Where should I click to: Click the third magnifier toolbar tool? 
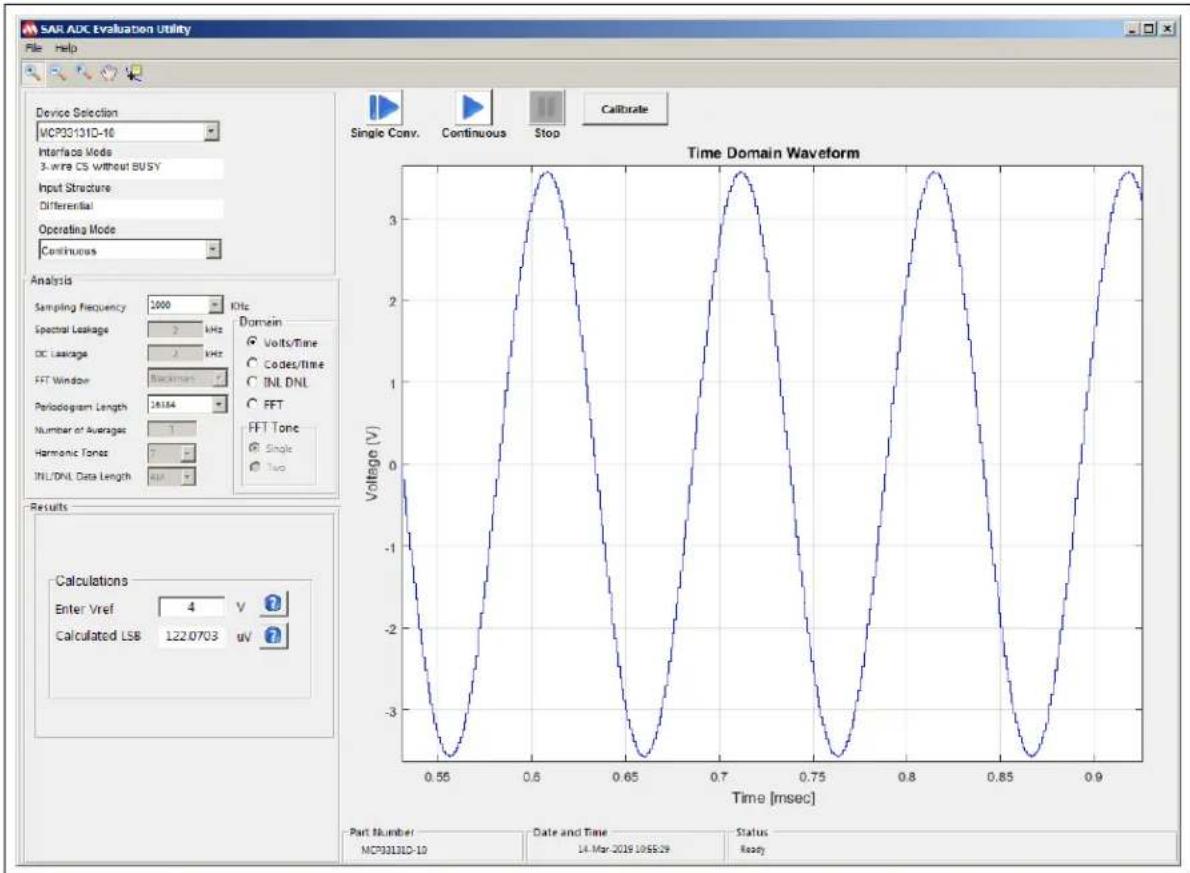[x=83, y=73]
